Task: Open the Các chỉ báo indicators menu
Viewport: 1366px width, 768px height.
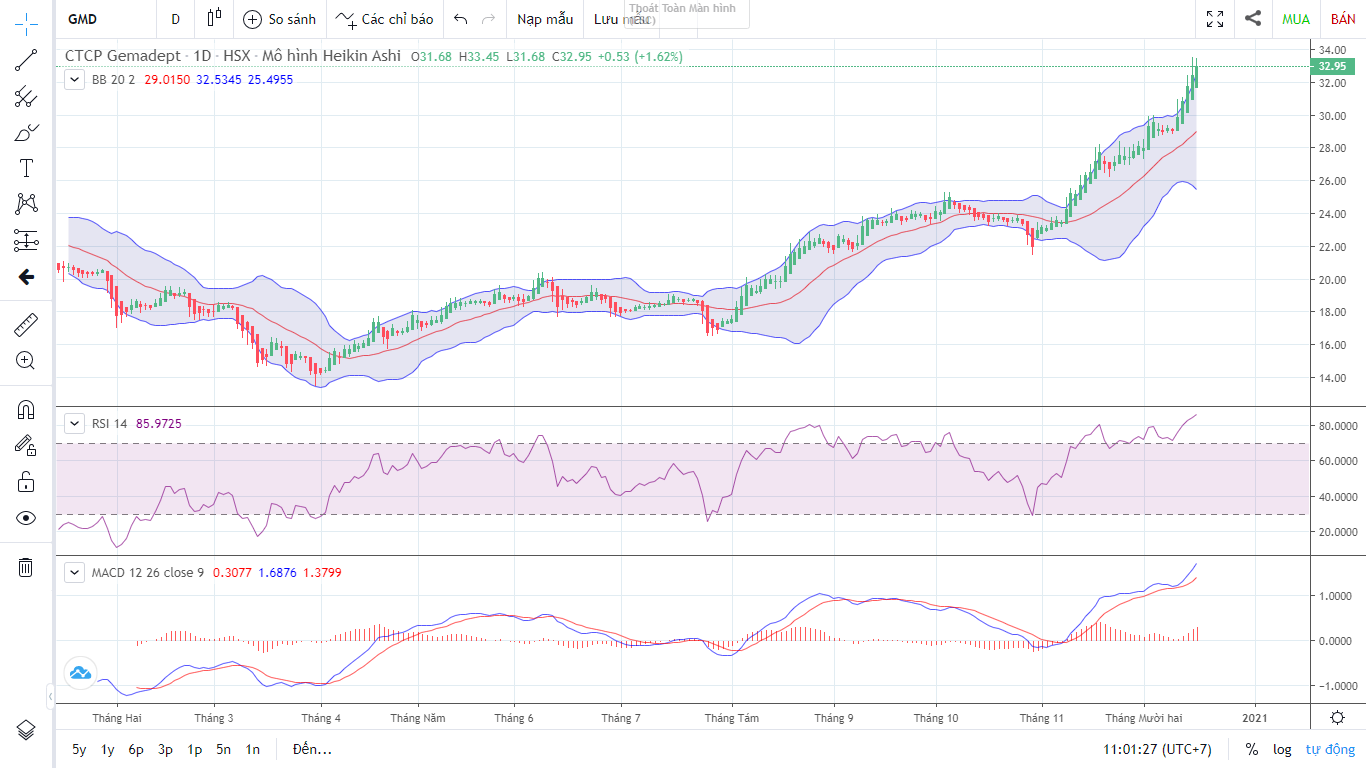Action: tap(385, 19)
